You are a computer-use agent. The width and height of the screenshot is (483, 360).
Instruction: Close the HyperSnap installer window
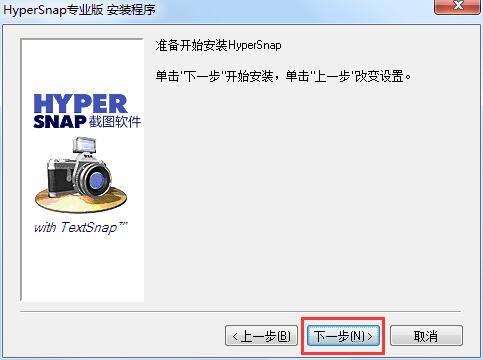[458, 6]
